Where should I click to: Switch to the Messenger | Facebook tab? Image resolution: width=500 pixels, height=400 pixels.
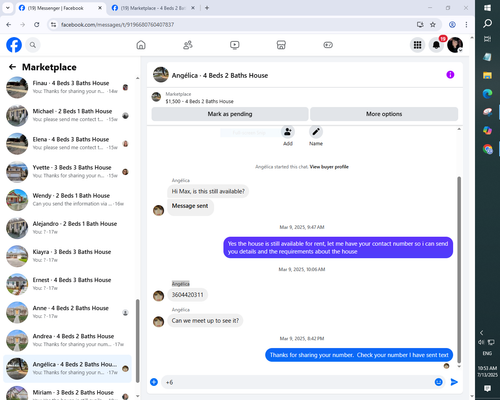60,8
